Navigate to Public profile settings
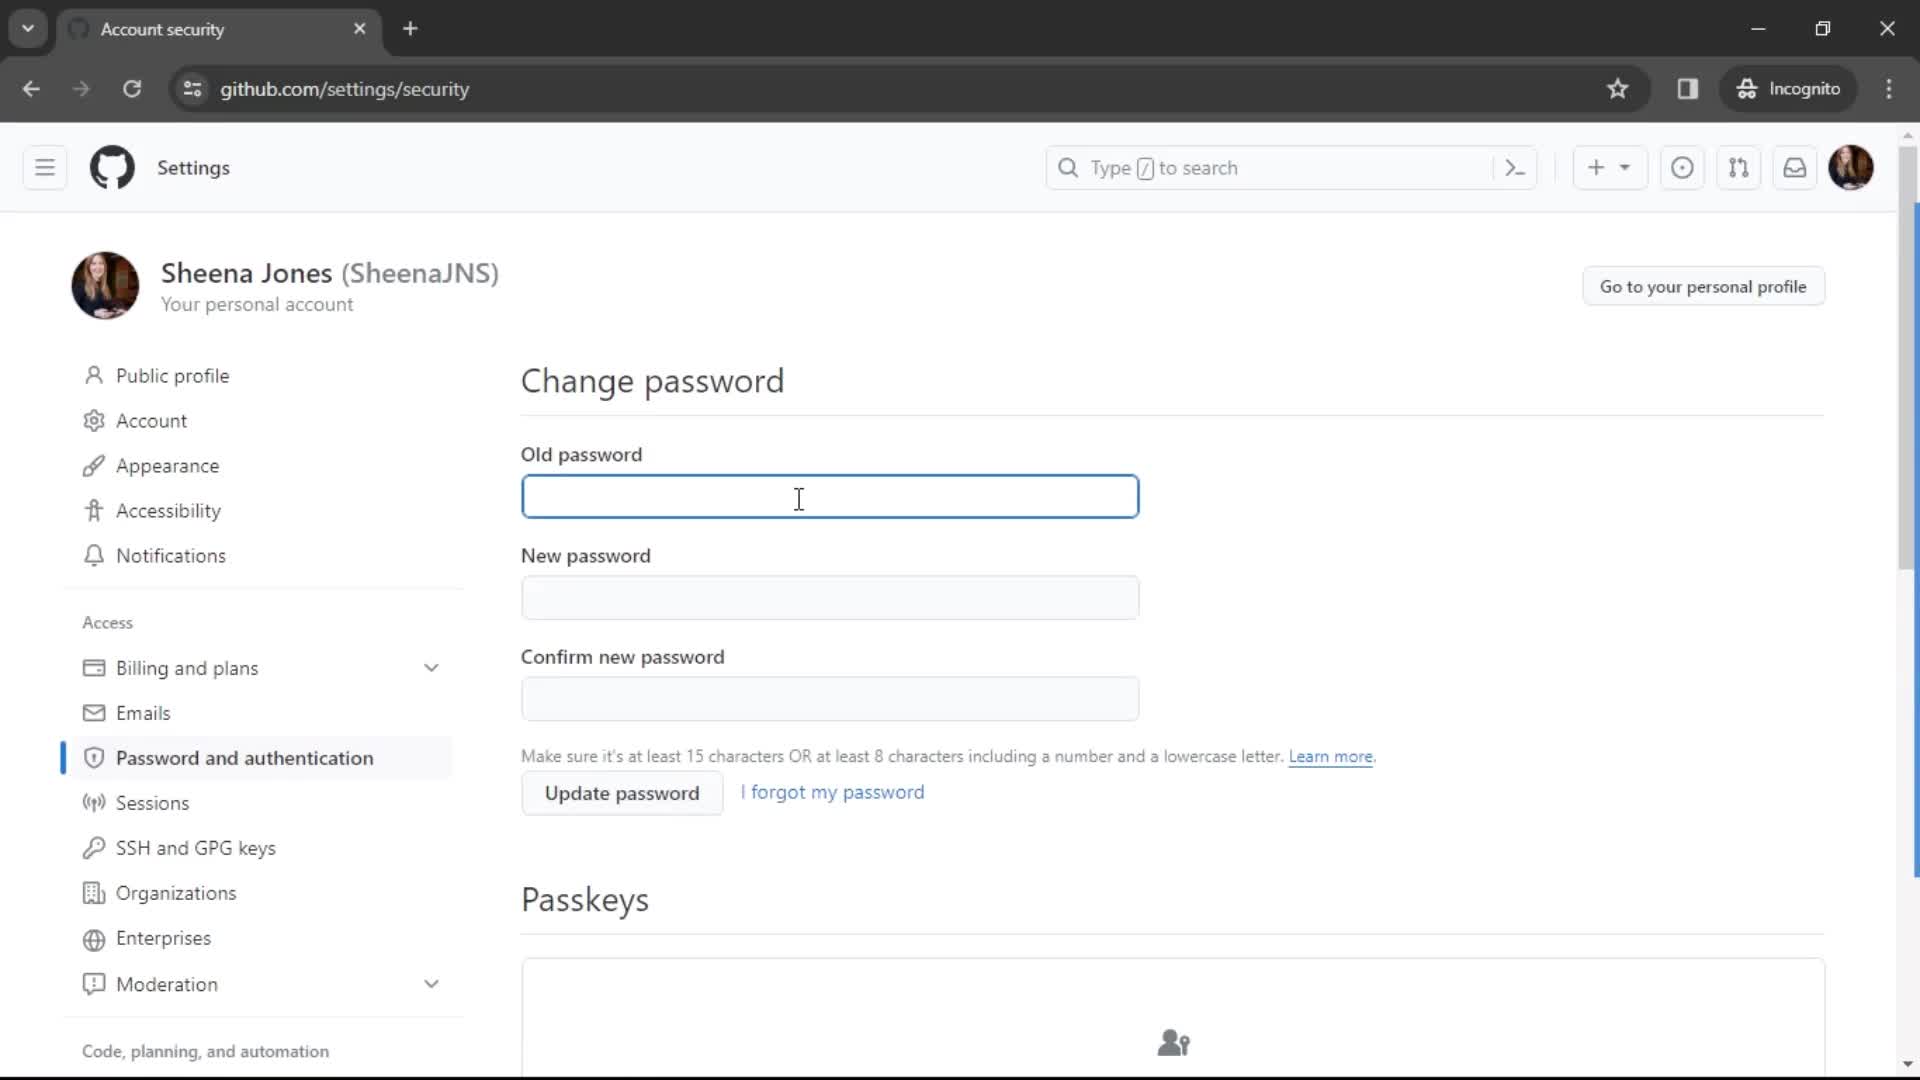 pos(173,375)
